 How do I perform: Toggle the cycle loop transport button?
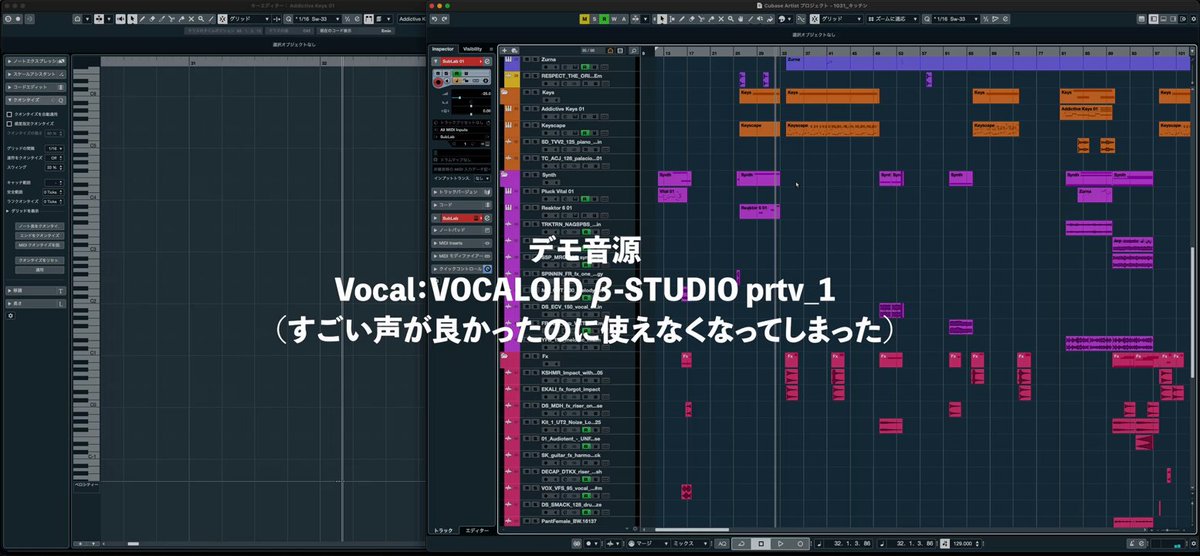[x=741, y=543]
